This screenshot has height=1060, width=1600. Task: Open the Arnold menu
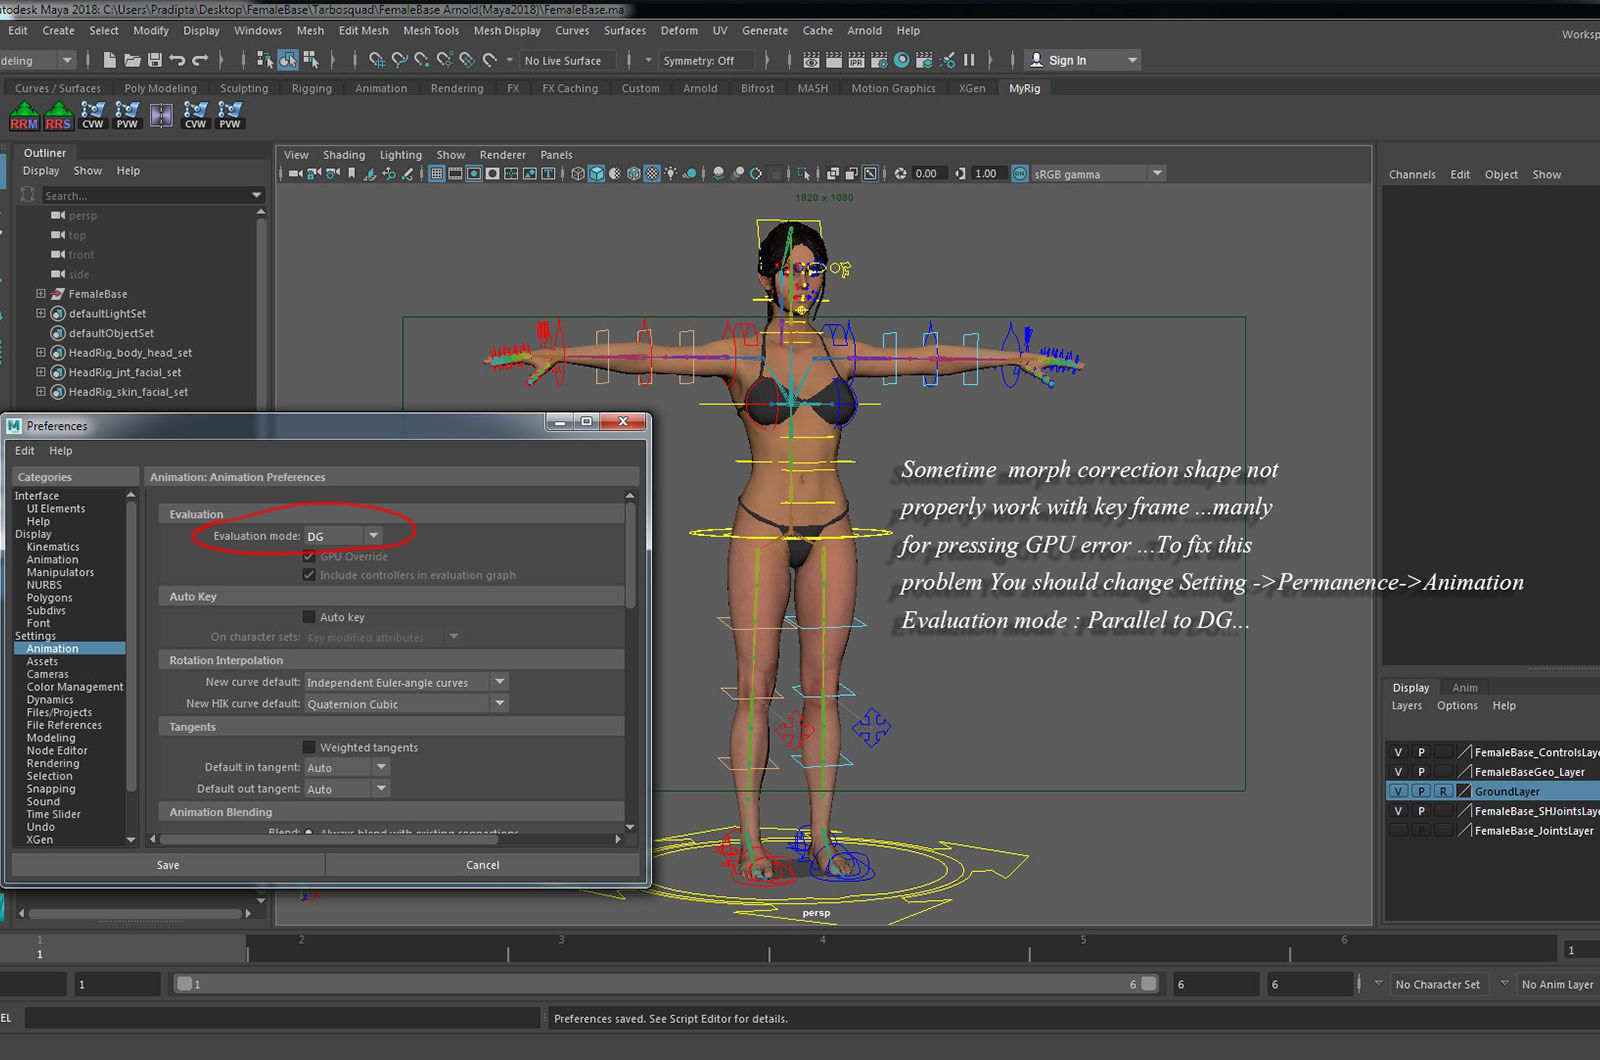click(865, 30)
